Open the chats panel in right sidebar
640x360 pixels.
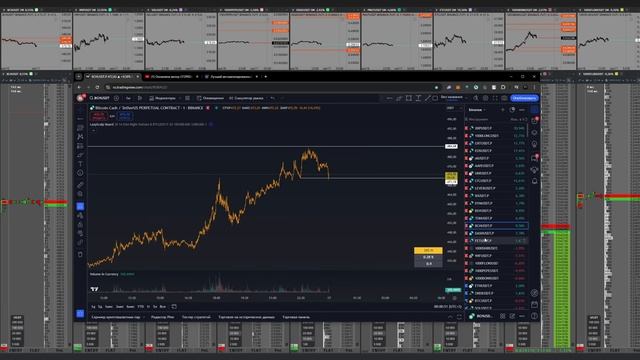[535, 158]
